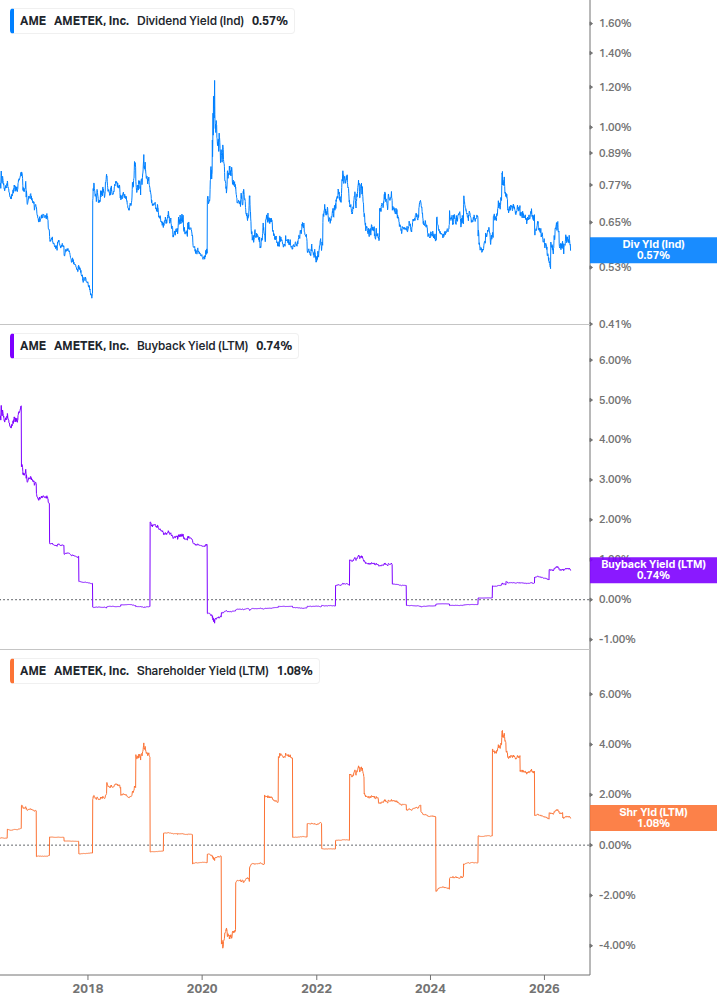Click the -4.00% tick on shareholder yield axis
The height and width of the screenshot is (1005, 717).
tap(617, 946)
